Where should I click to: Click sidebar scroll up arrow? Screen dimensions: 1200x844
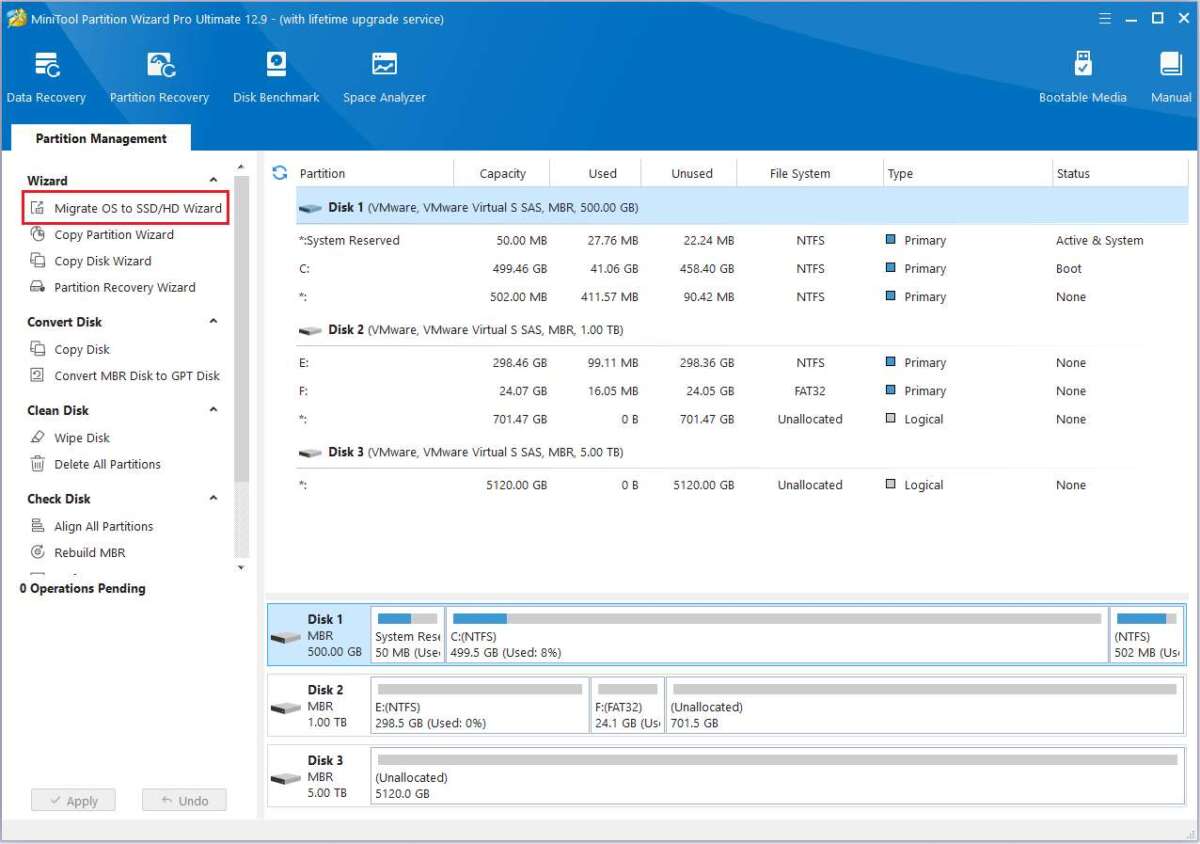point(240,167)
